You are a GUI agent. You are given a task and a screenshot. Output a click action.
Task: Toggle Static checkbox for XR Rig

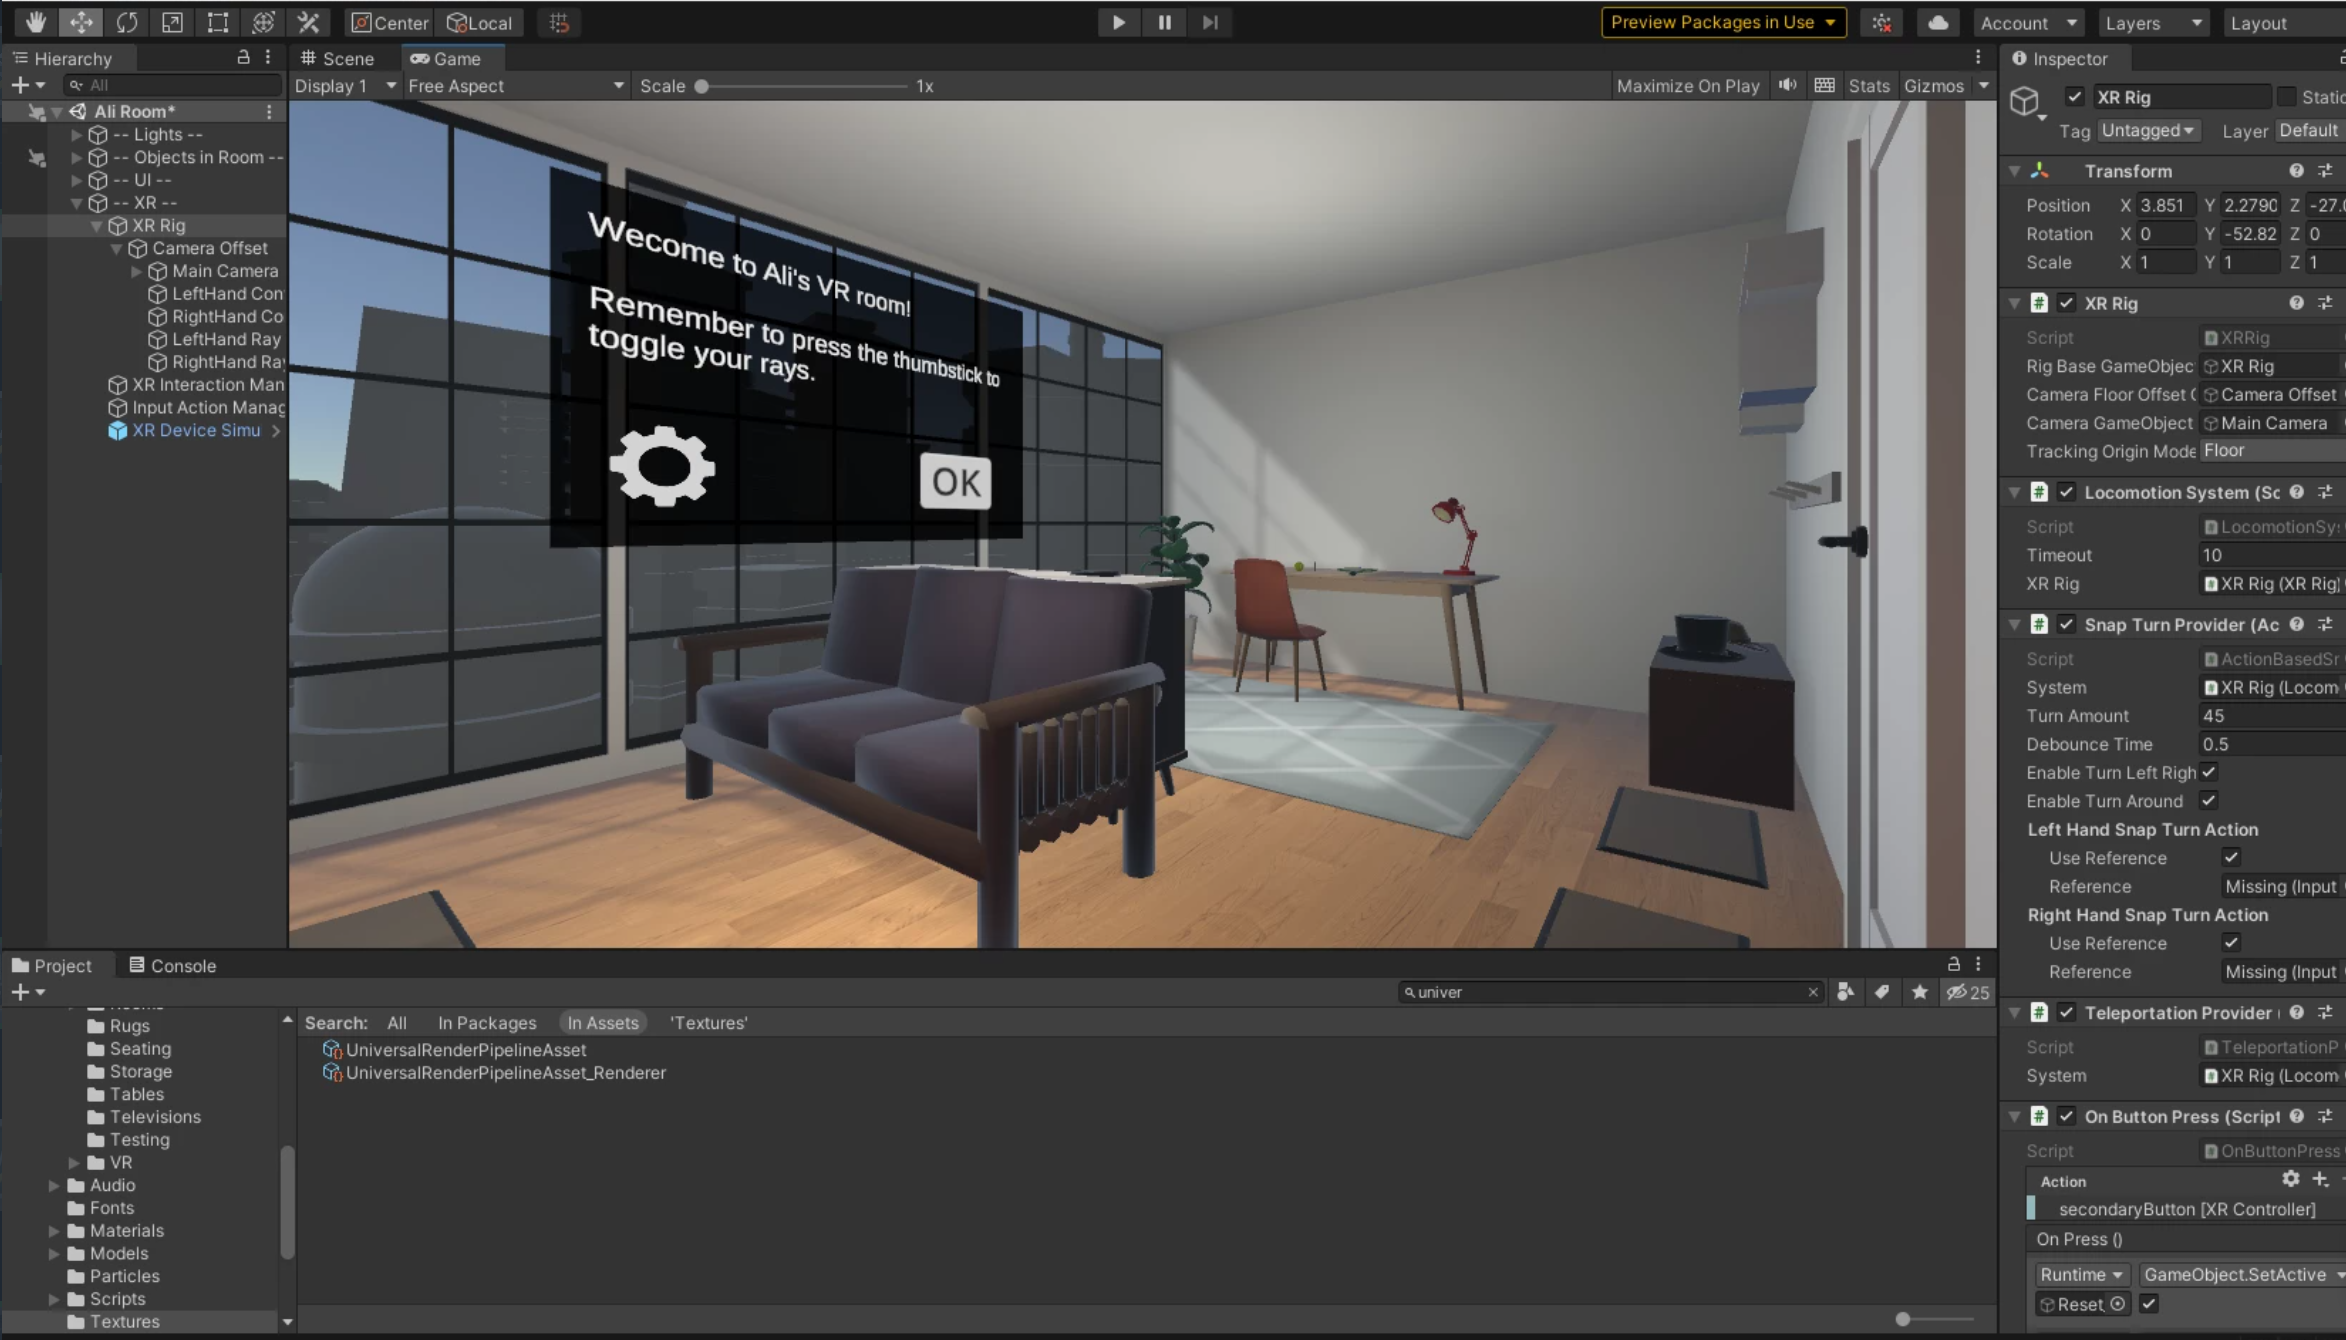[2285, 97]
